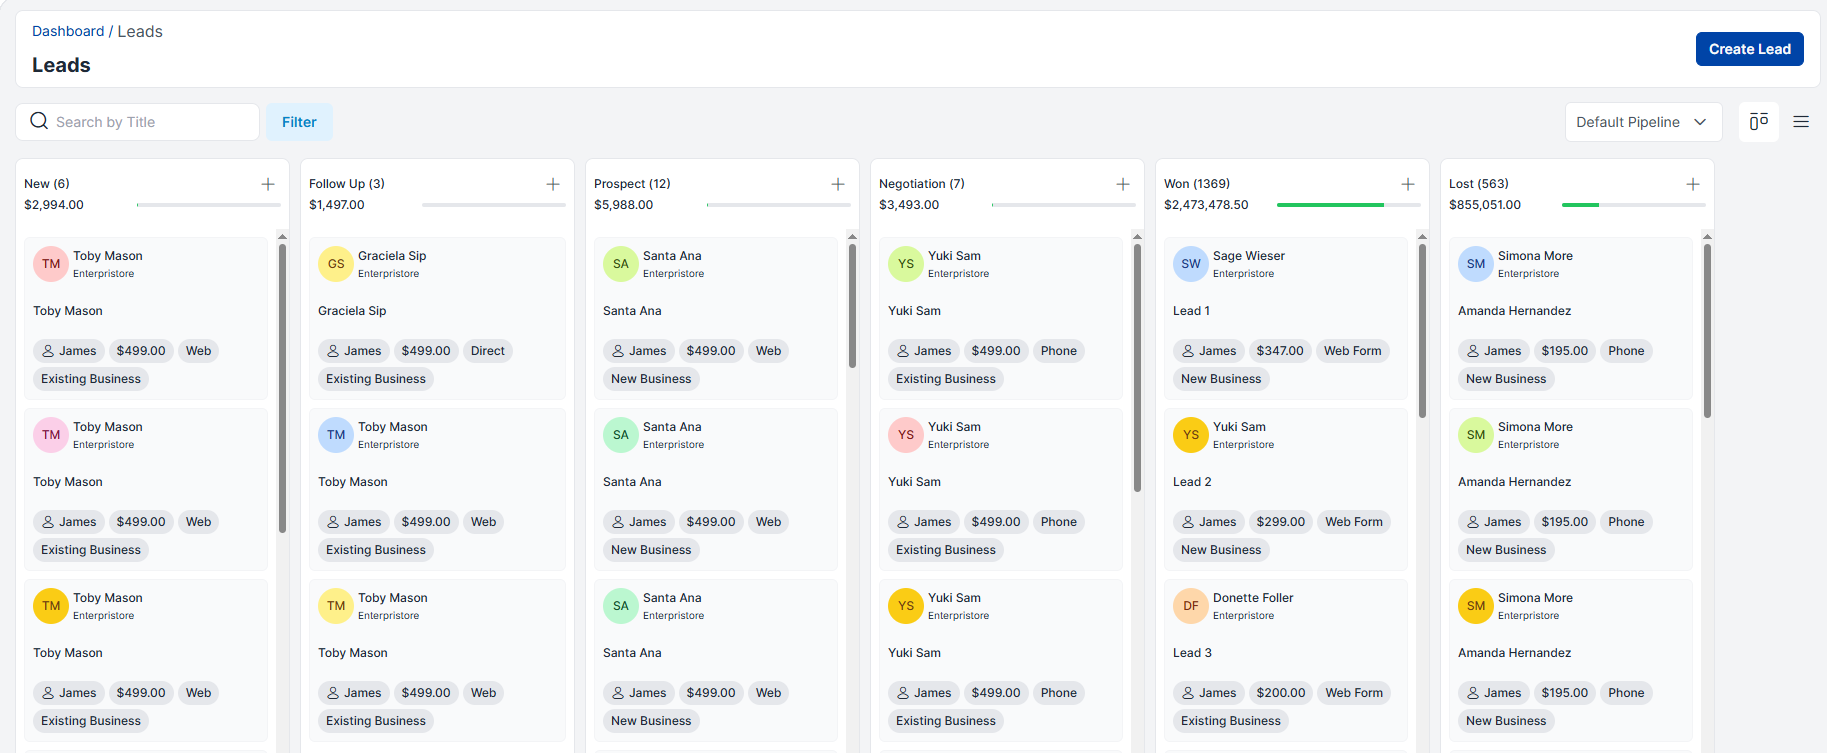The width and height of the screenshot is (1827, 753).
Task: Go to Dashboard via breadcrumb
Action: pos(68,31)
